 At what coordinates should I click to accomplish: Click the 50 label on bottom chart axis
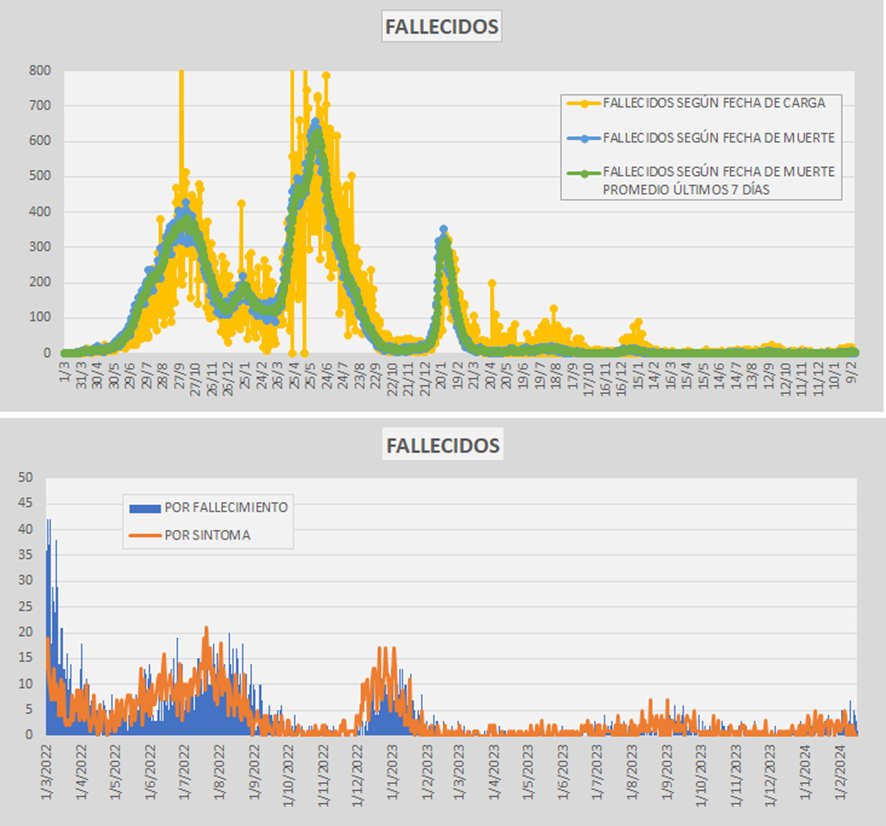(x=25, y=477)
